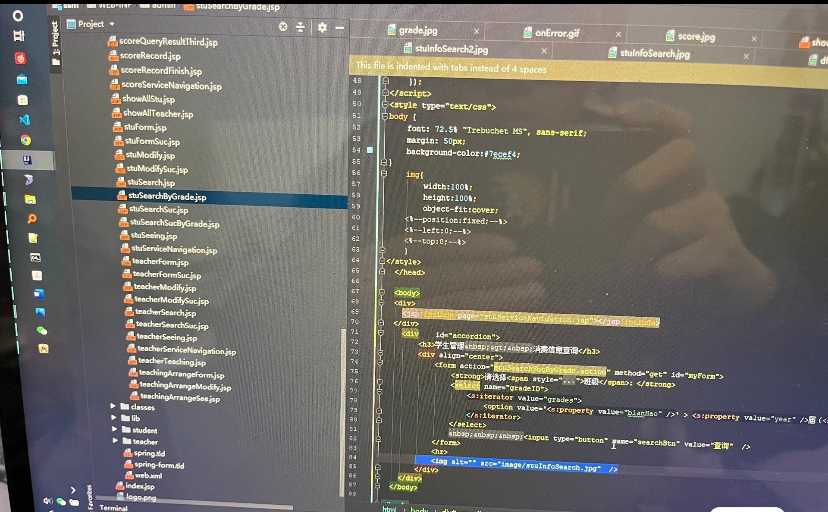Select index.jsp in the project tree

click(x=140, y=486)
